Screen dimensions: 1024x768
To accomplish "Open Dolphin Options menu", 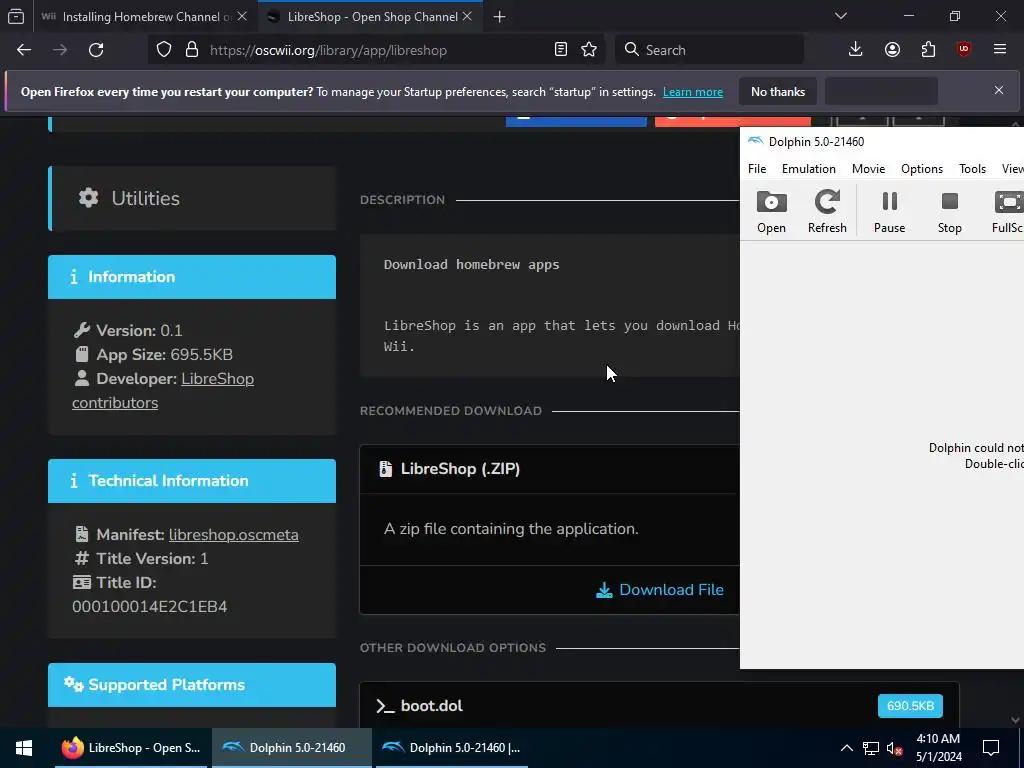I will click(921, 168).
